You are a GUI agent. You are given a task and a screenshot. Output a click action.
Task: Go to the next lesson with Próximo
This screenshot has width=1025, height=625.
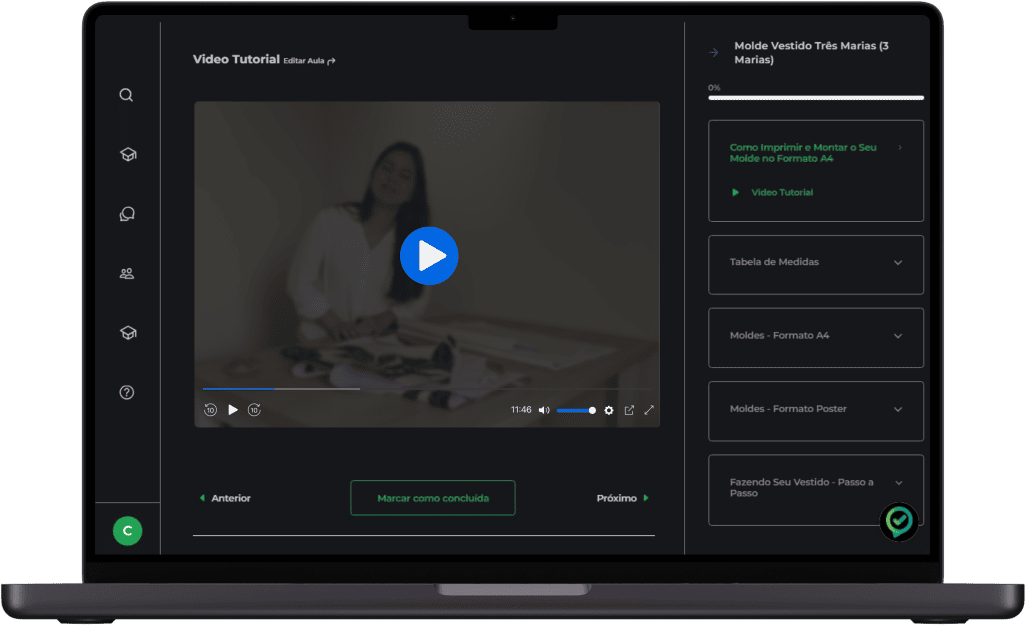click(x=622, y=498)
